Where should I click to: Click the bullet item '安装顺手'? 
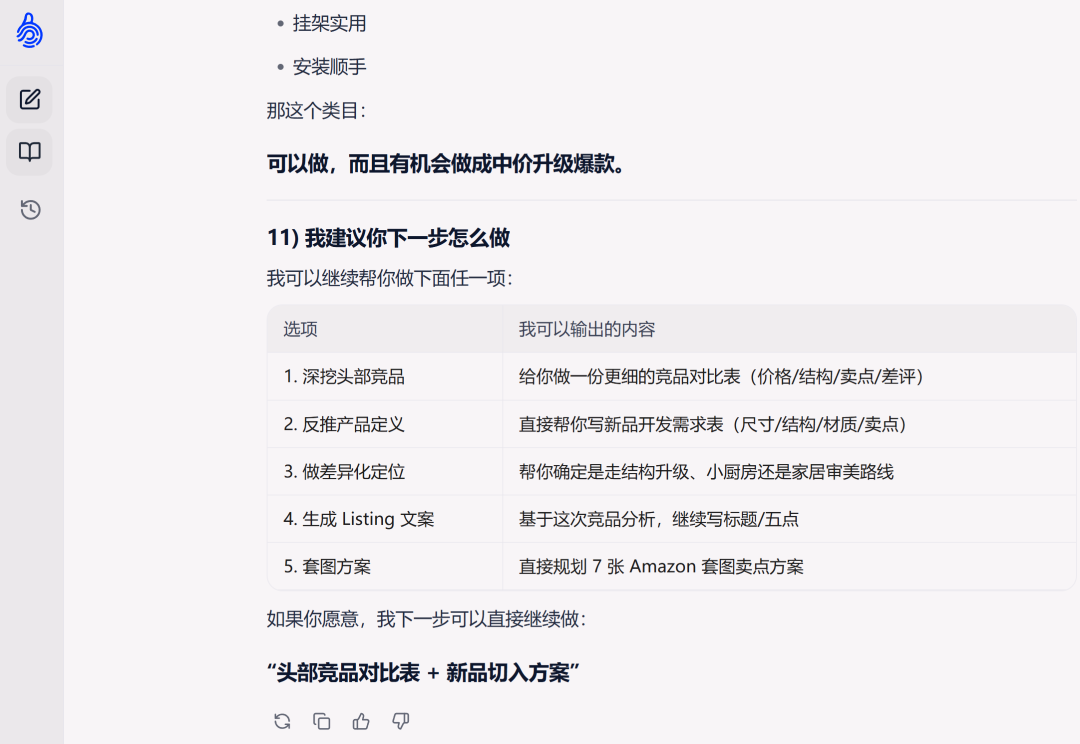[x=329, y=67]
